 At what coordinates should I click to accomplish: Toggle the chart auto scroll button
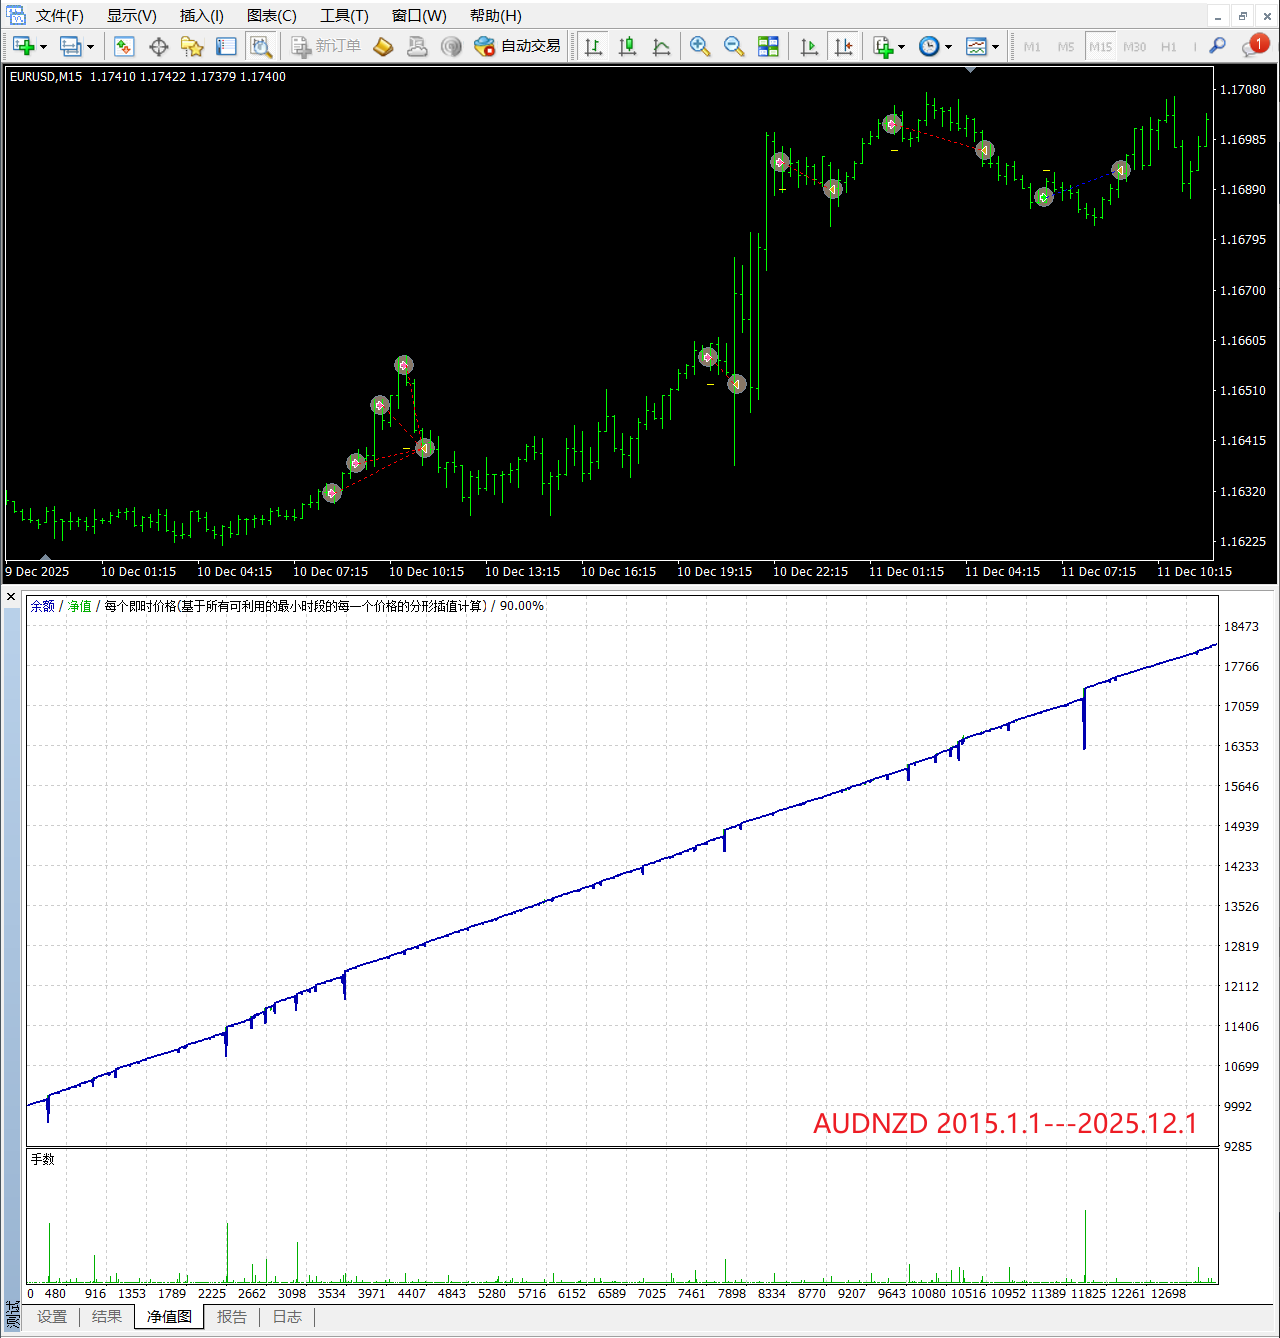click(x=809, y=47)
